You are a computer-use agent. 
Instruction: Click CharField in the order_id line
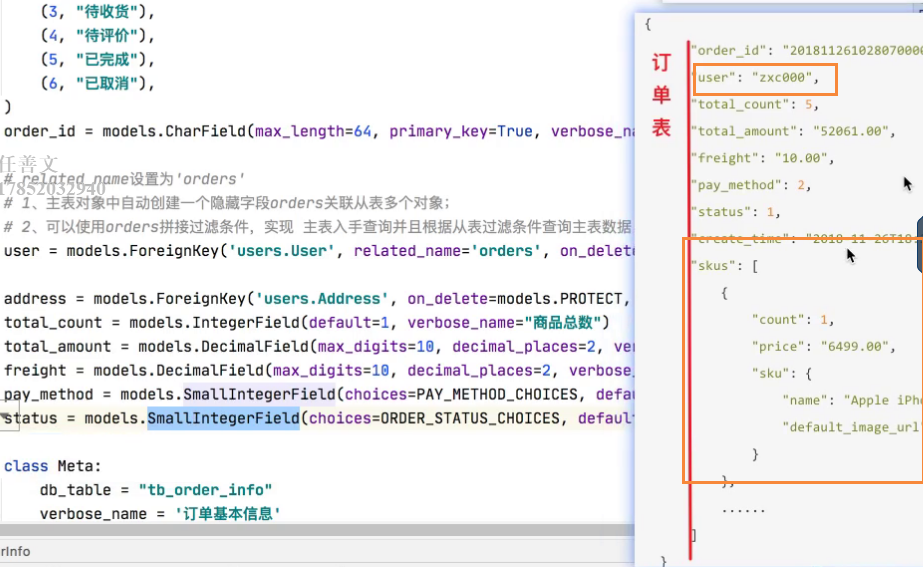[x=205, y=131]
